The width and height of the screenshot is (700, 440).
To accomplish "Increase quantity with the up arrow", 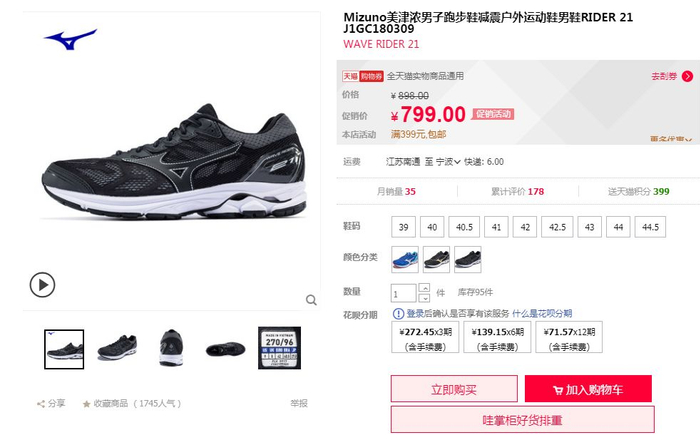I will 425,288.
